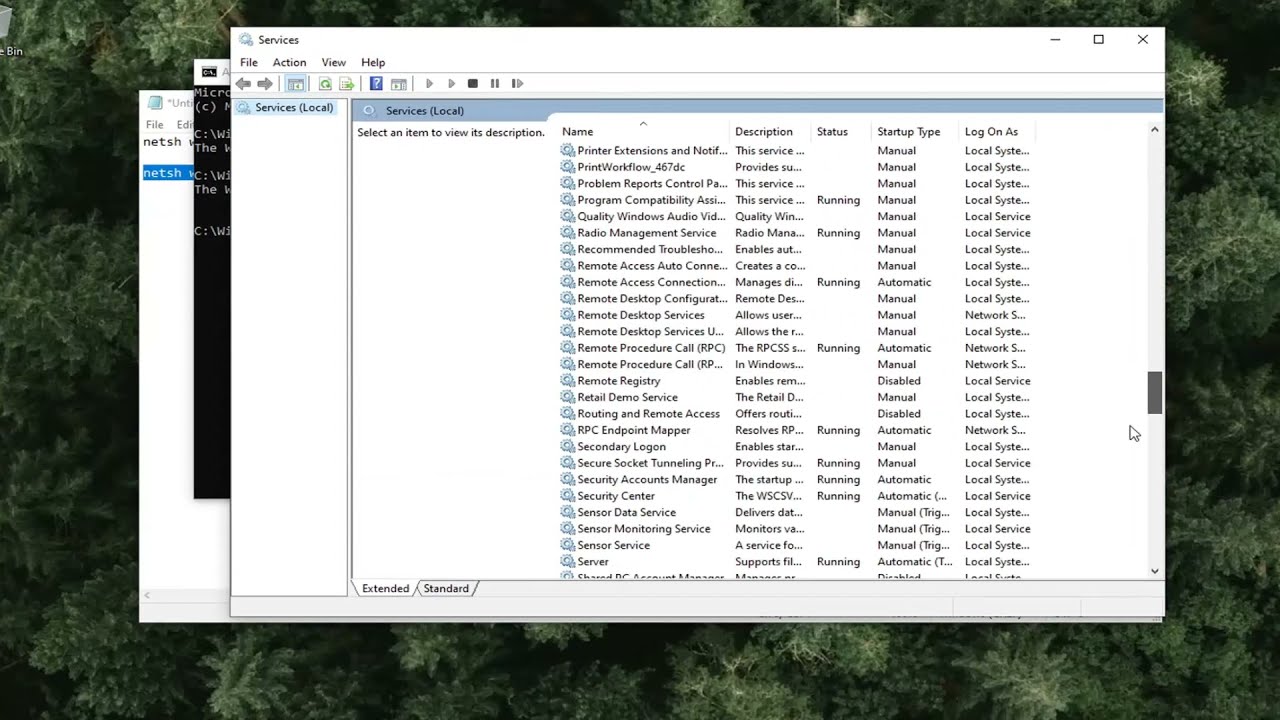Click the Stop Service square icon
Viewport: 1280px width, 720px height.
473,84
